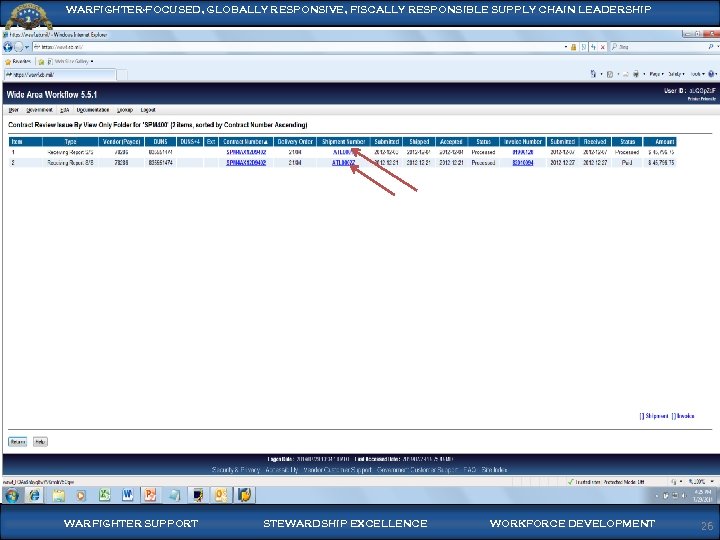Viewport: 720px width, 540px height.
Task: Open the Excel taskbar icon
Action: coord(105,495)
